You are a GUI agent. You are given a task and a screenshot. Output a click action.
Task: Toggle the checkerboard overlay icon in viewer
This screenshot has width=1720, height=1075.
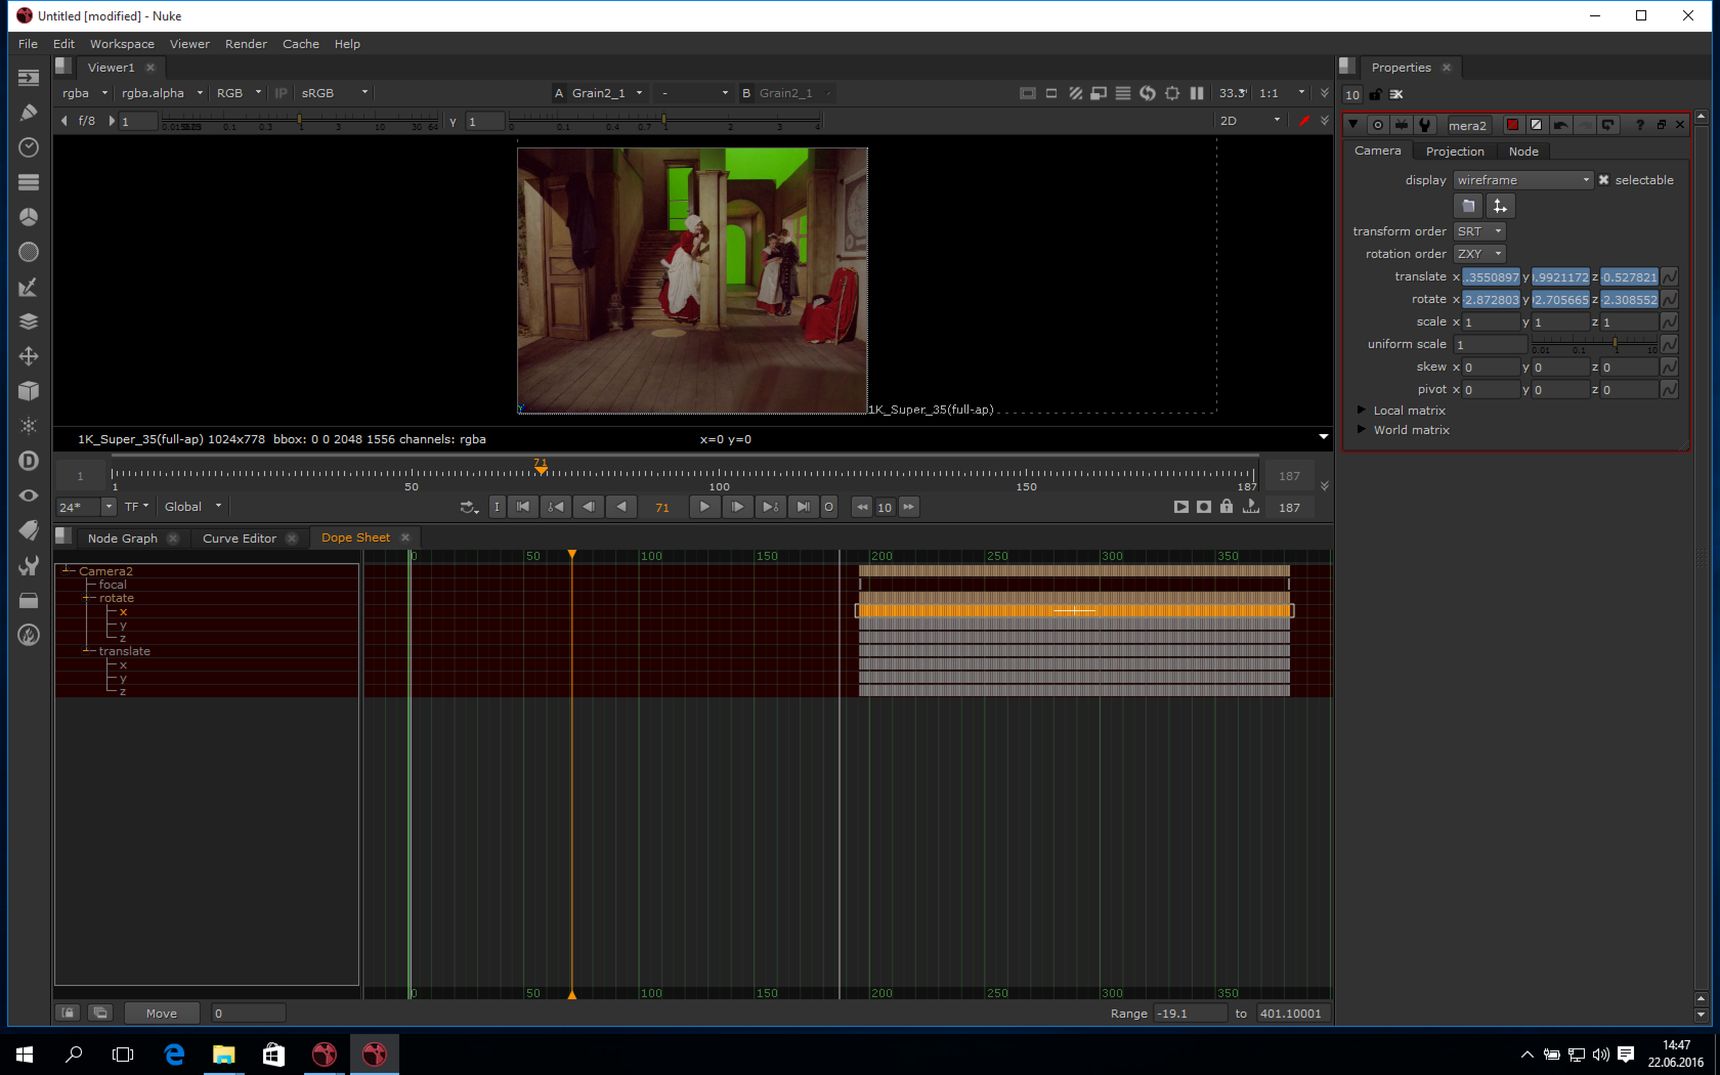click(1076, 93)
